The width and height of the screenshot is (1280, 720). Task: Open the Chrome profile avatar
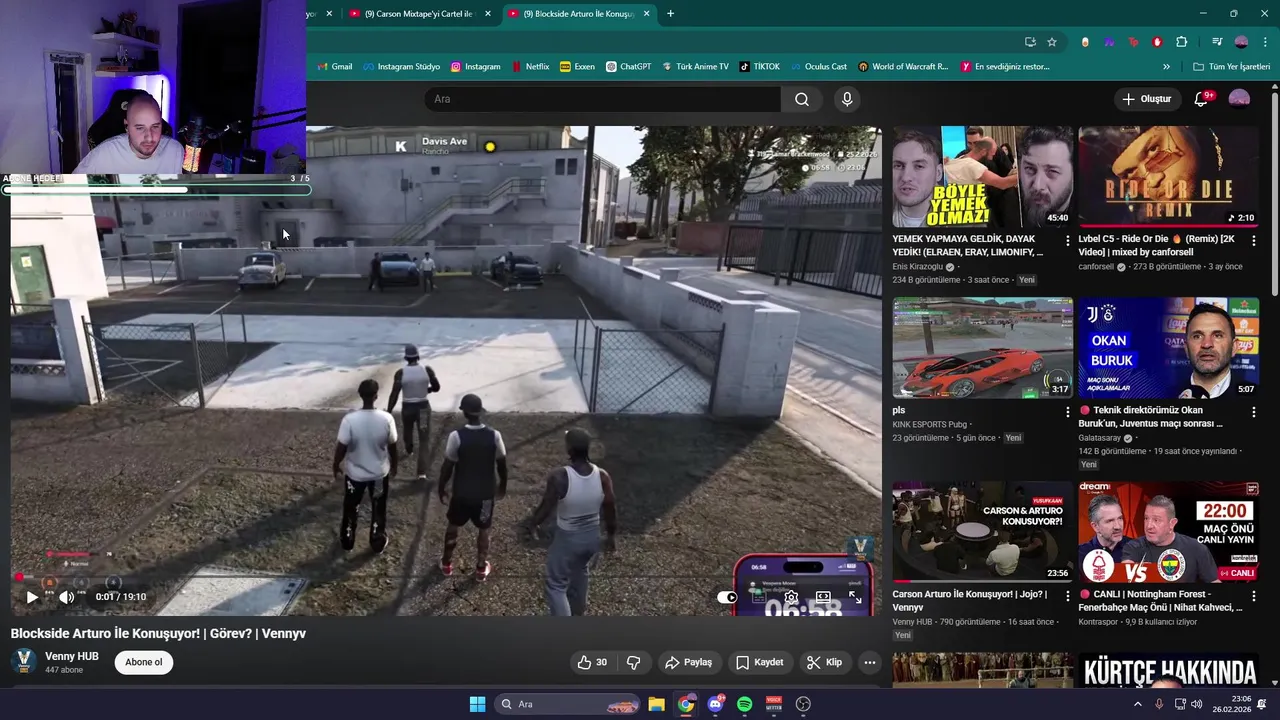pos(1241,42)
